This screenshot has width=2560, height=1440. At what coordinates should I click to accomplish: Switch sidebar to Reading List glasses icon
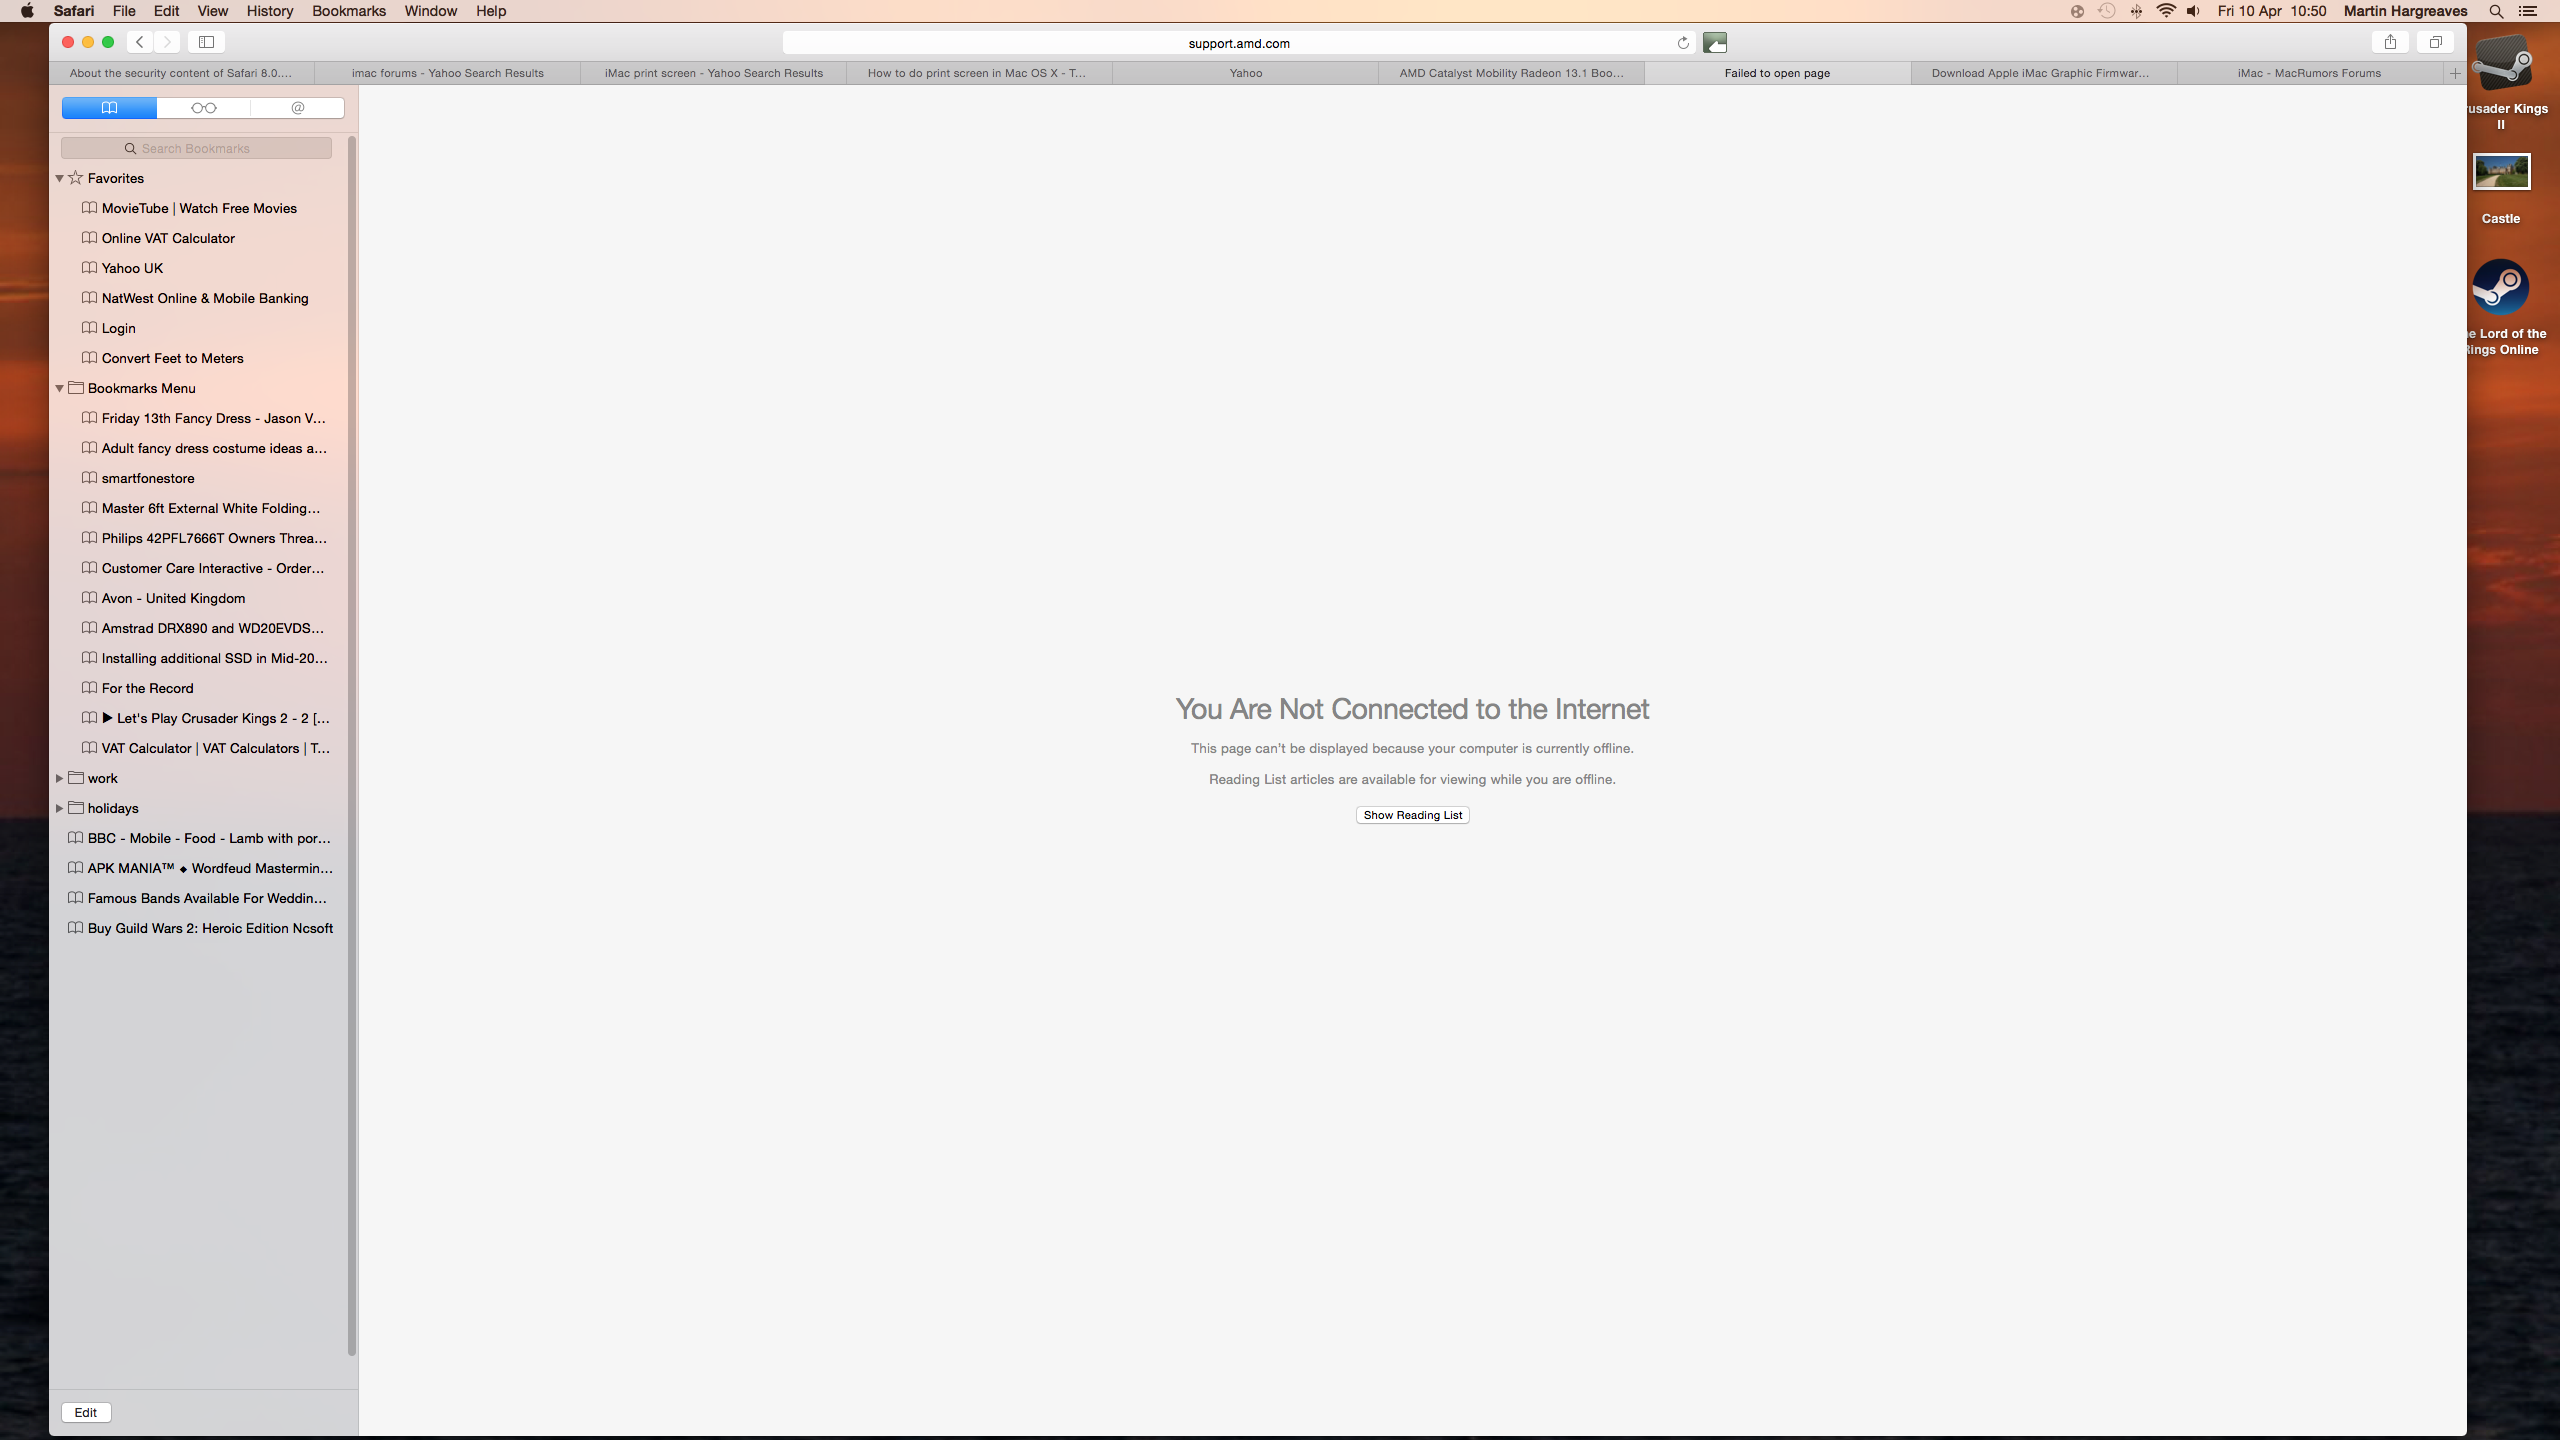point(203,108)
